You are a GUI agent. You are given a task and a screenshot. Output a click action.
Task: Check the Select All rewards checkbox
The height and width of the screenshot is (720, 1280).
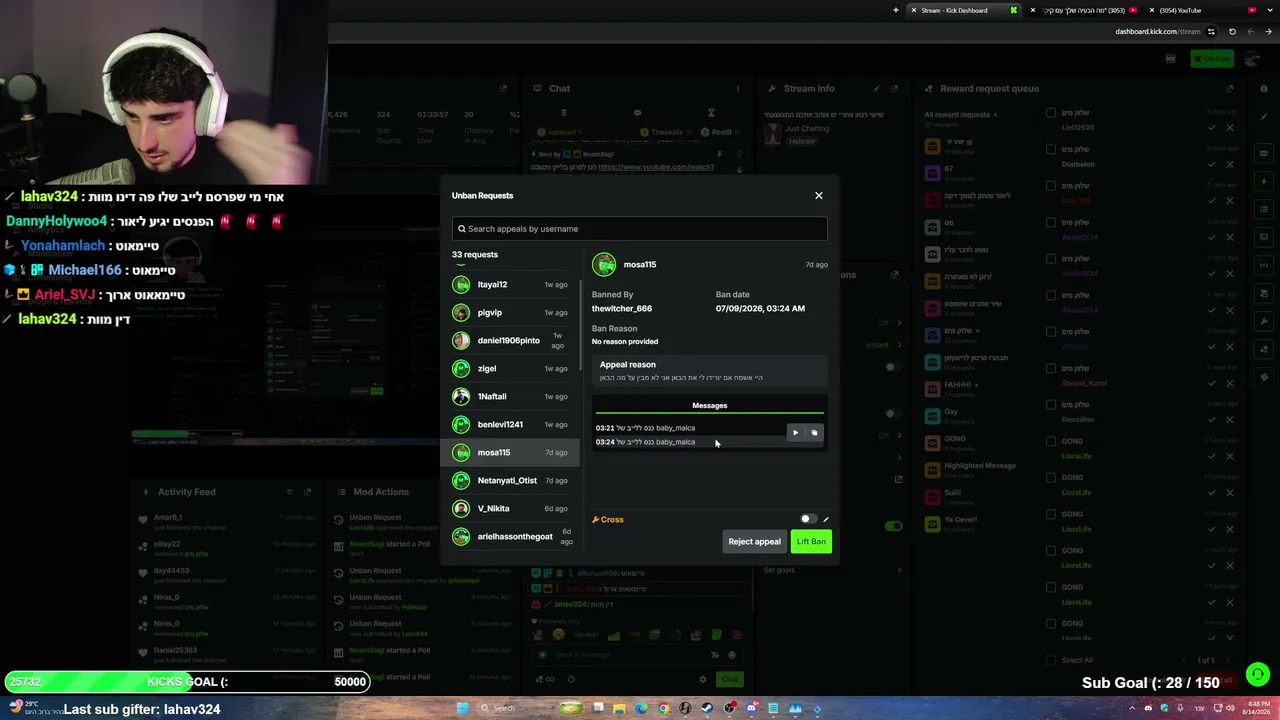click(x=1051, y=660)
